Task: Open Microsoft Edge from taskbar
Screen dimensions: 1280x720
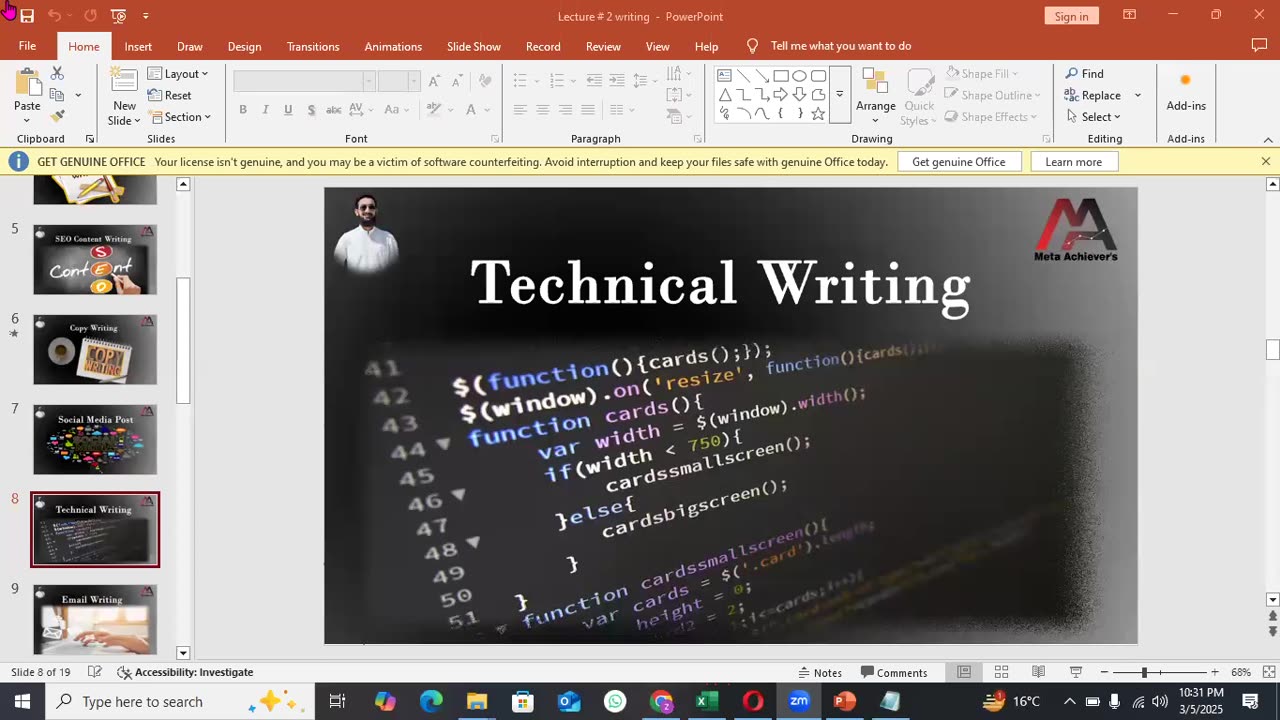Action: point(431,701)
